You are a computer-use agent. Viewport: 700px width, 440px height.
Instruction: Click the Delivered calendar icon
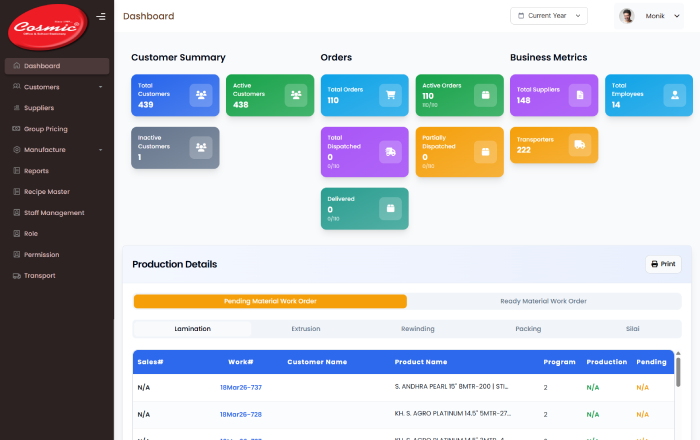point(390,208)
